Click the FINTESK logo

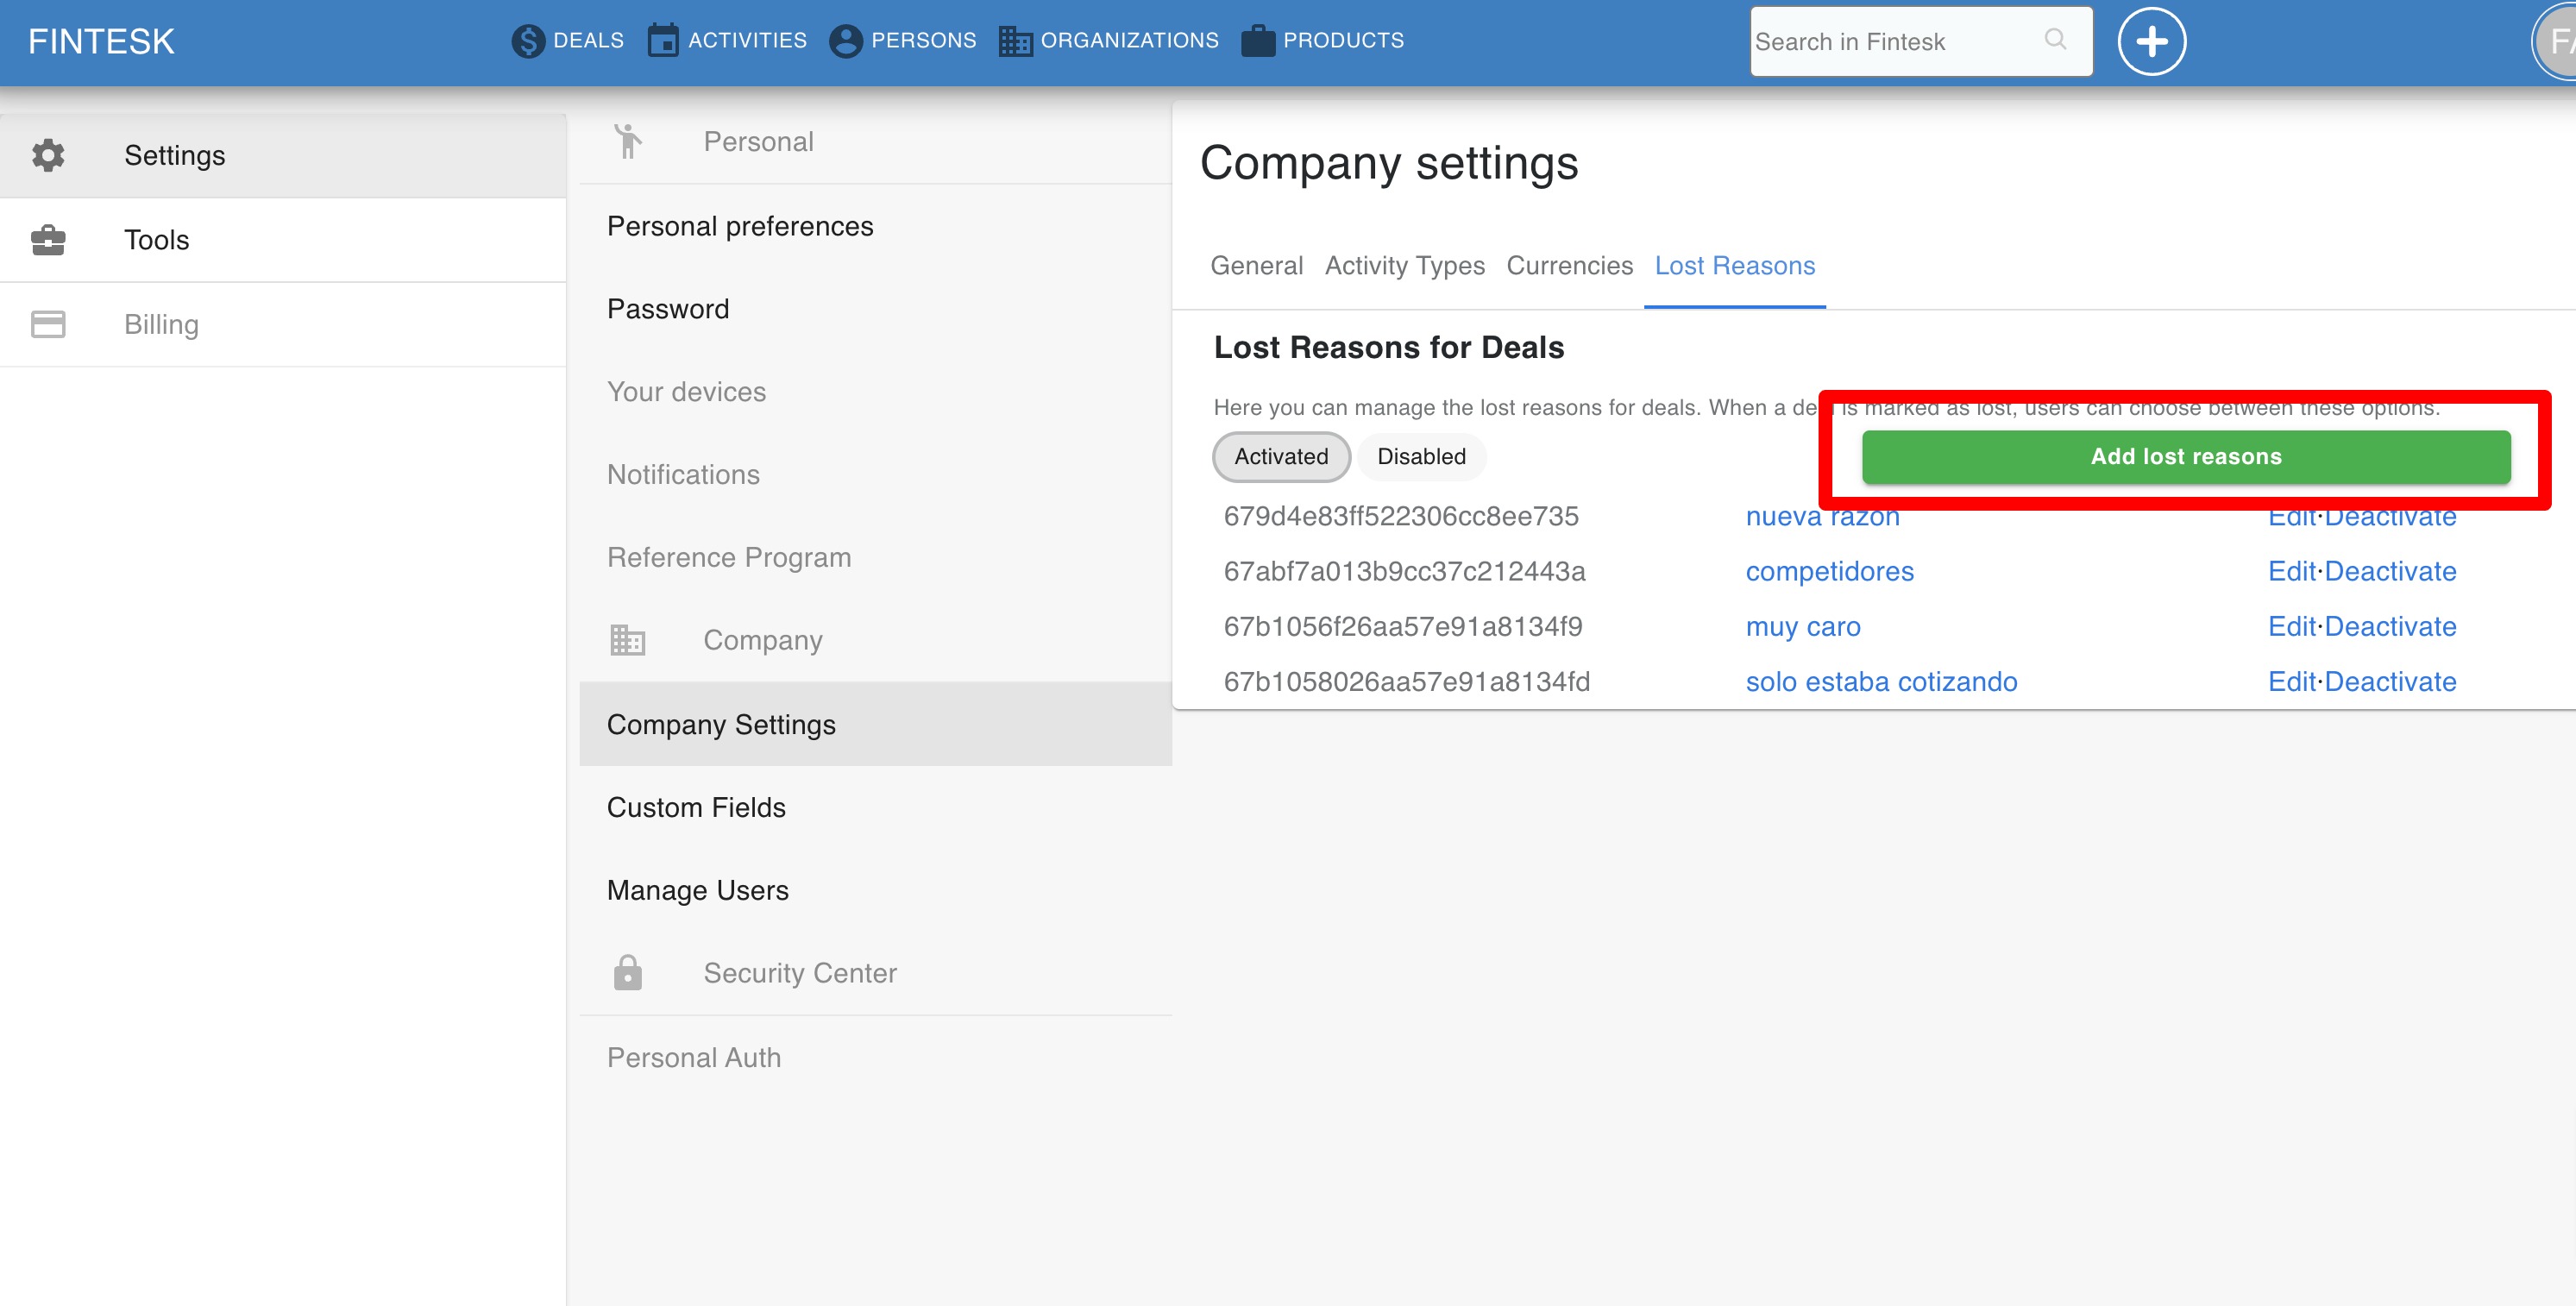[101, 41]
